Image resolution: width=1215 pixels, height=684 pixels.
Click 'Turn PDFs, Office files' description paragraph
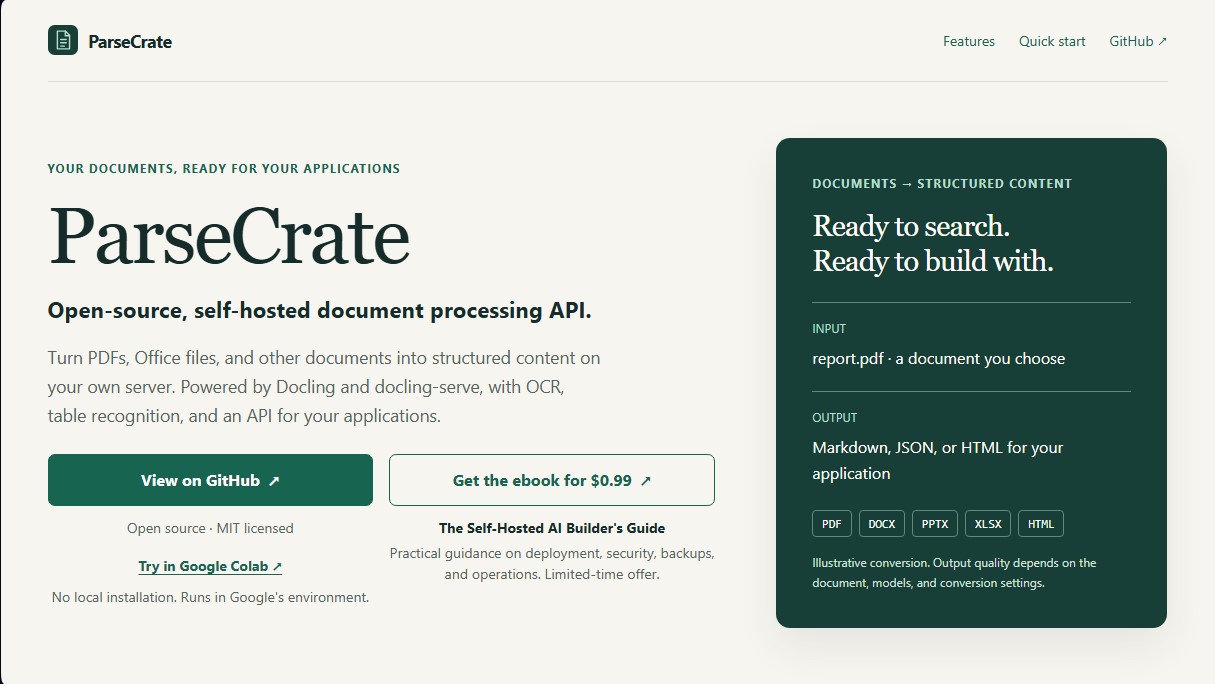pos(324,386)
